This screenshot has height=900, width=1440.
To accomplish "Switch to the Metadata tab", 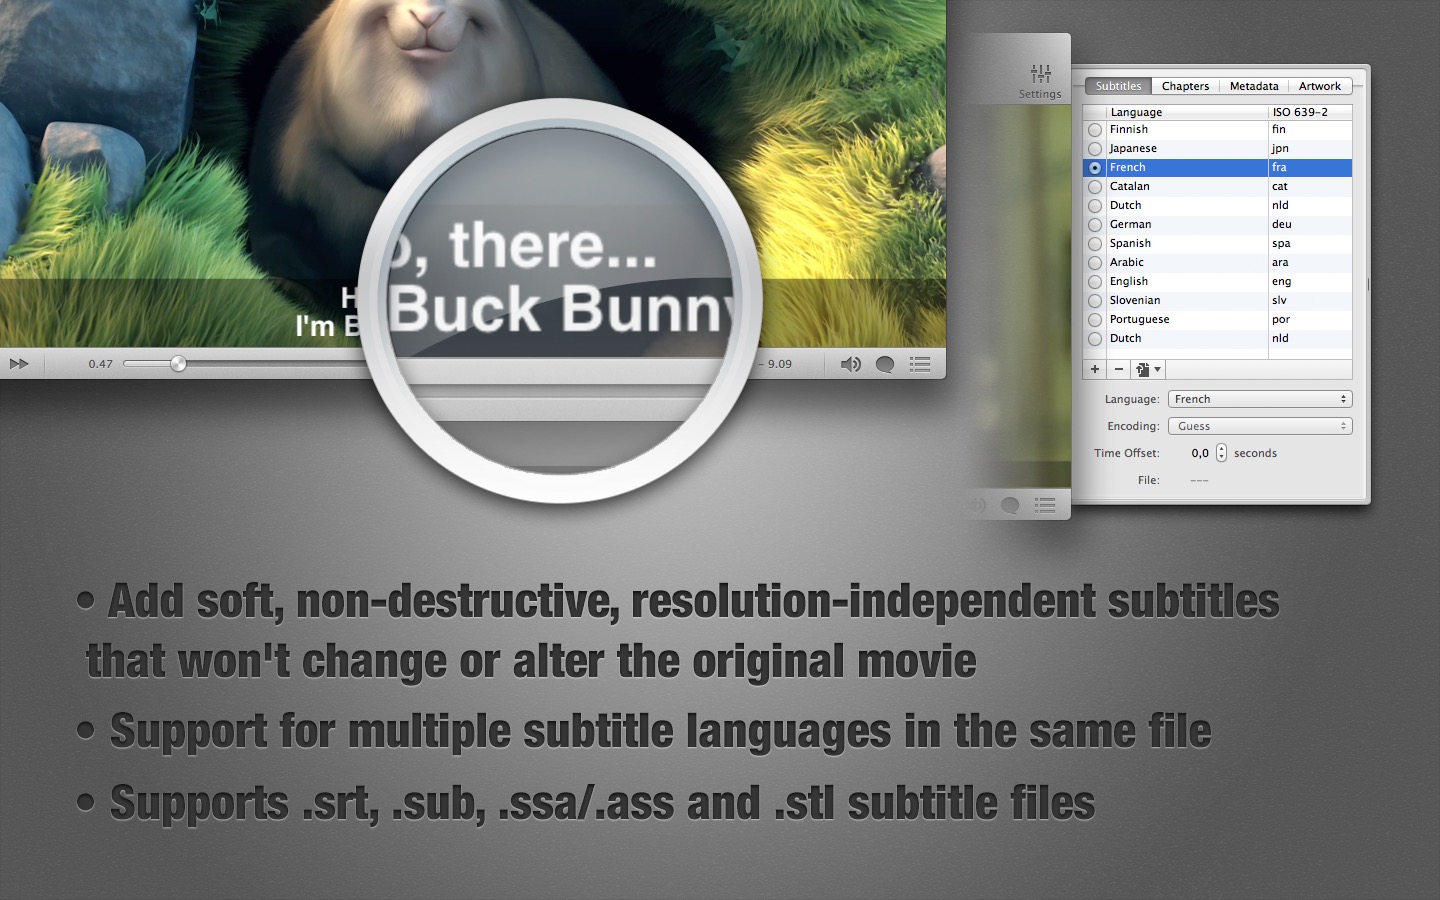I will [x=1254, y=86].
